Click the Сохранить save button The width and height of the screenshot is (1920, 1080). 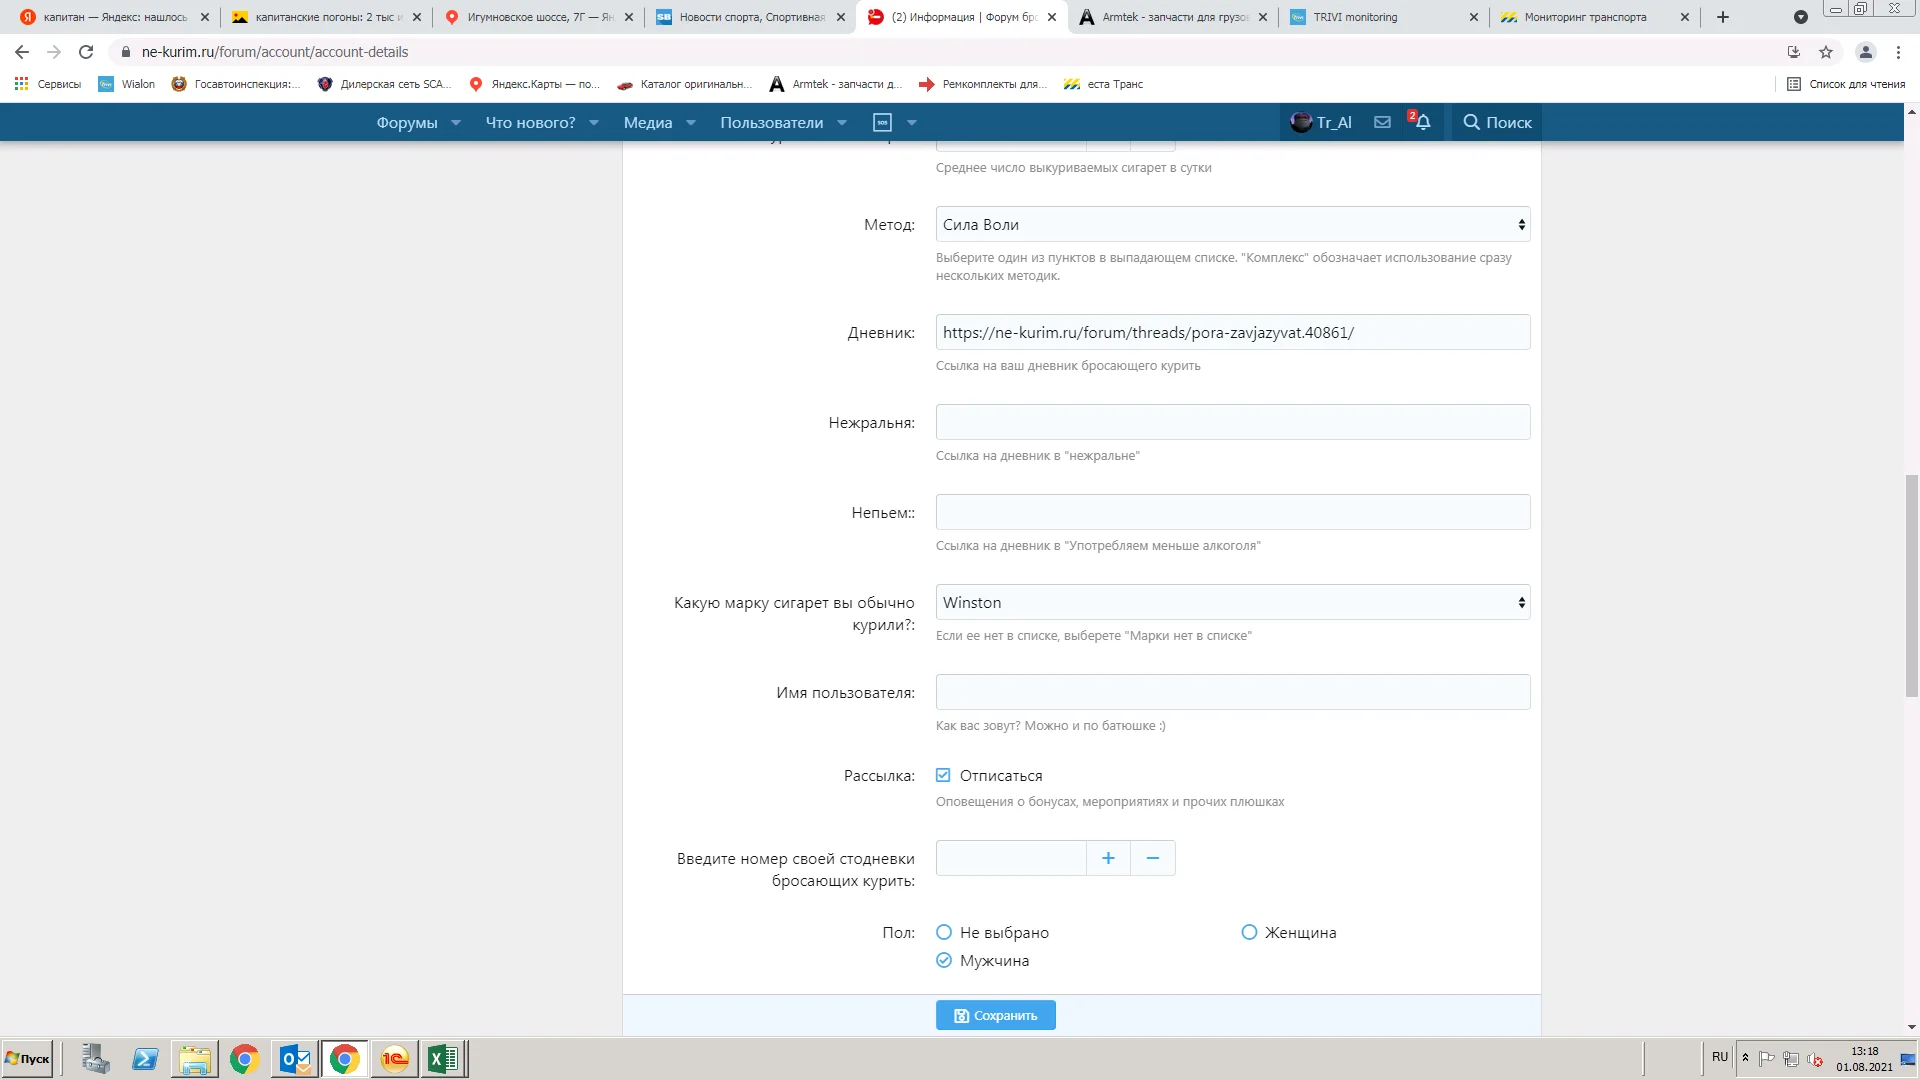[995, 1015]
